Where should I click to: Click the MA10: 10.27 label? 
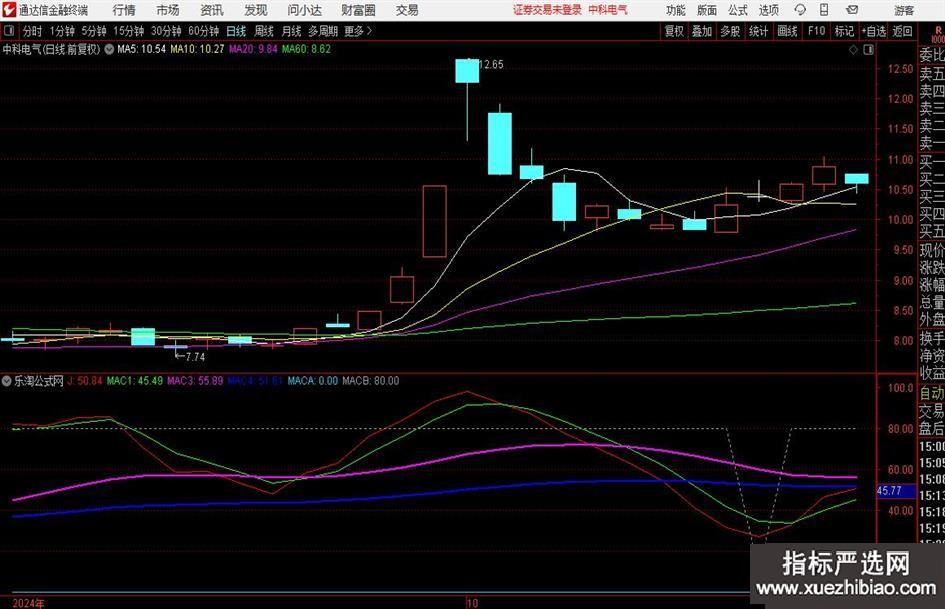pyautogui.click(x=197, y=49)
